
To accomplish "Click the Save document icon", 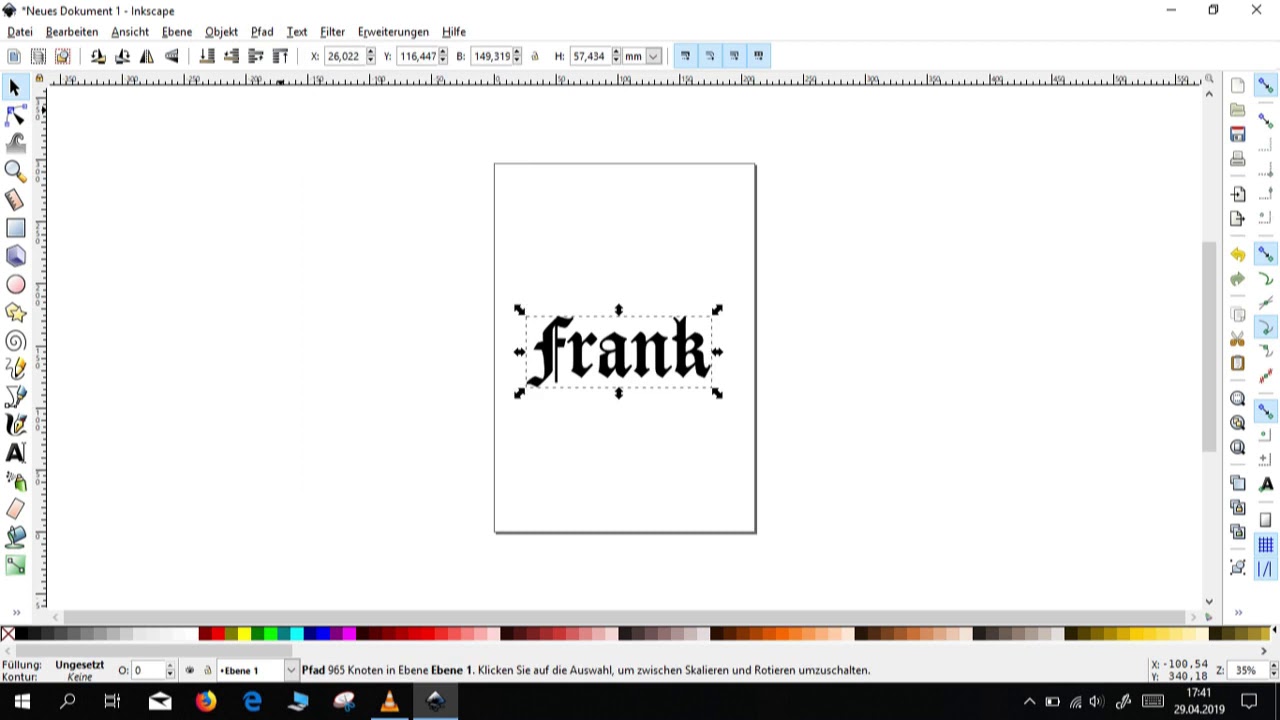I will [1238, 134].
